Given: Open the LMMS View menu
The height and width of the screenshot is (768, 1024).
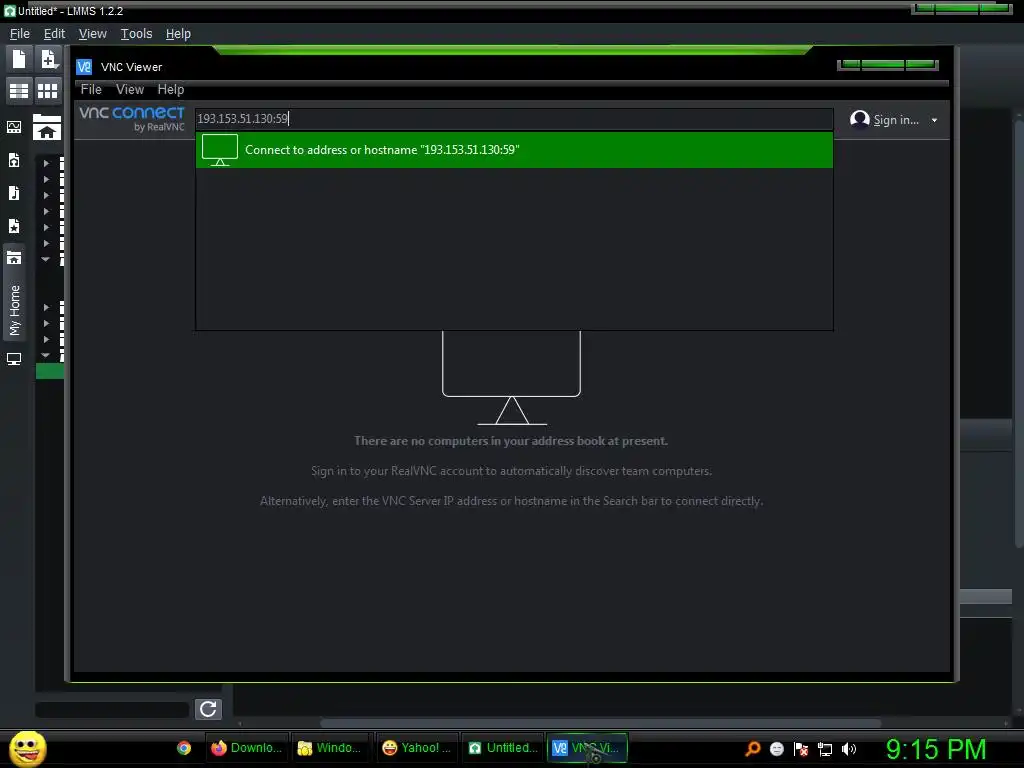Looking at the screenshot, I should (92, 33).
